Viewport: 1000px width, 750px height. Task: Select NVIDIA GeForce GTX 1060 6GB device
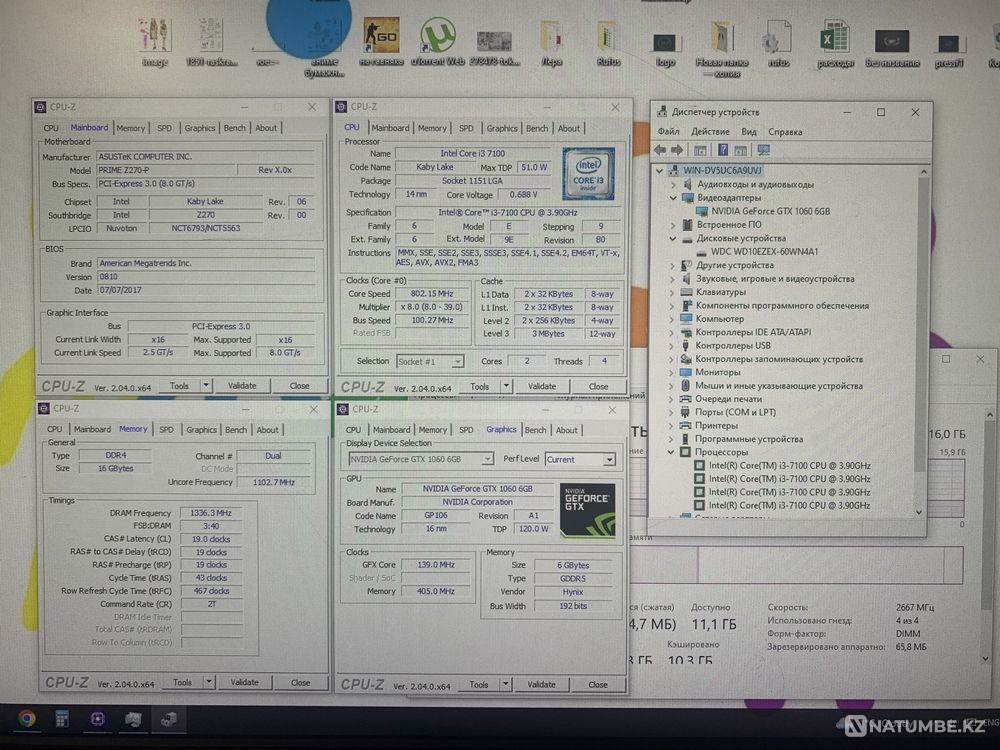click(x=770, y=211)
